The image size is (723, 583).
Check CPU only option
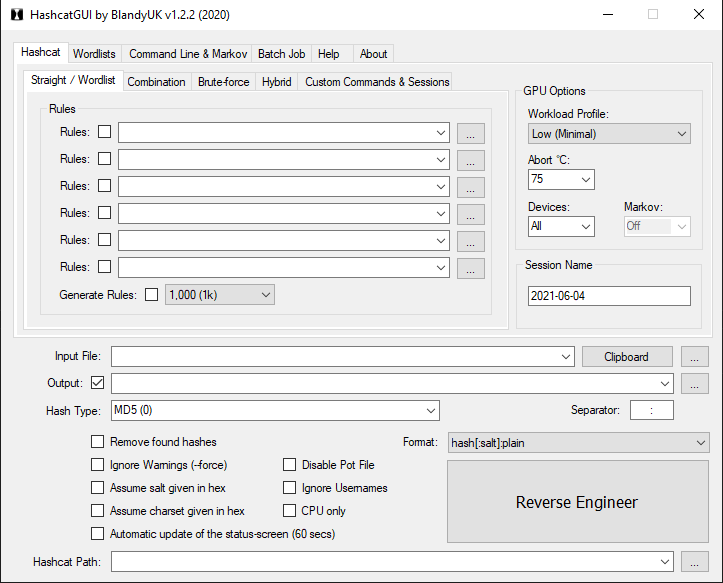click(289, 511)
